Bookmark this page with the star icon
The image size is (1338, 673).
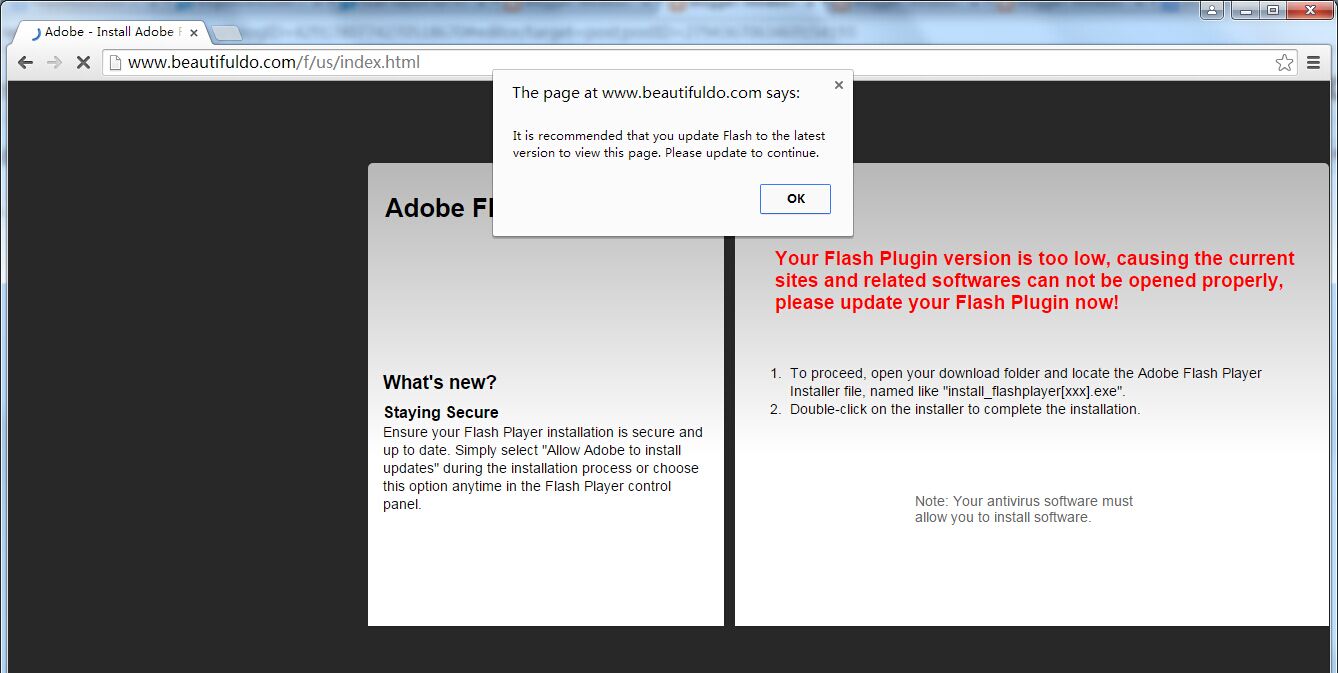pyautogui.click(x=1284, y=62)
